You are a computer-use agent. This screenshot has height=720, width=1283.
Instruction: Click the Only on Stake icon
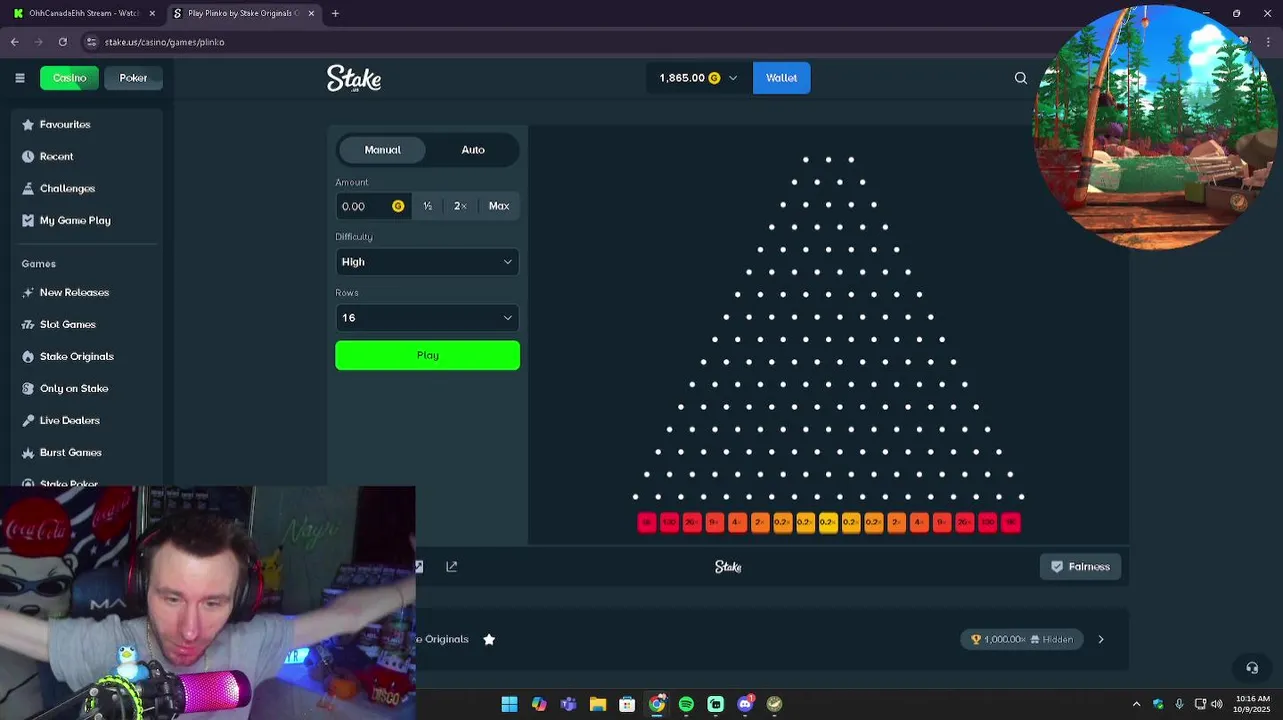pos(28,389)
